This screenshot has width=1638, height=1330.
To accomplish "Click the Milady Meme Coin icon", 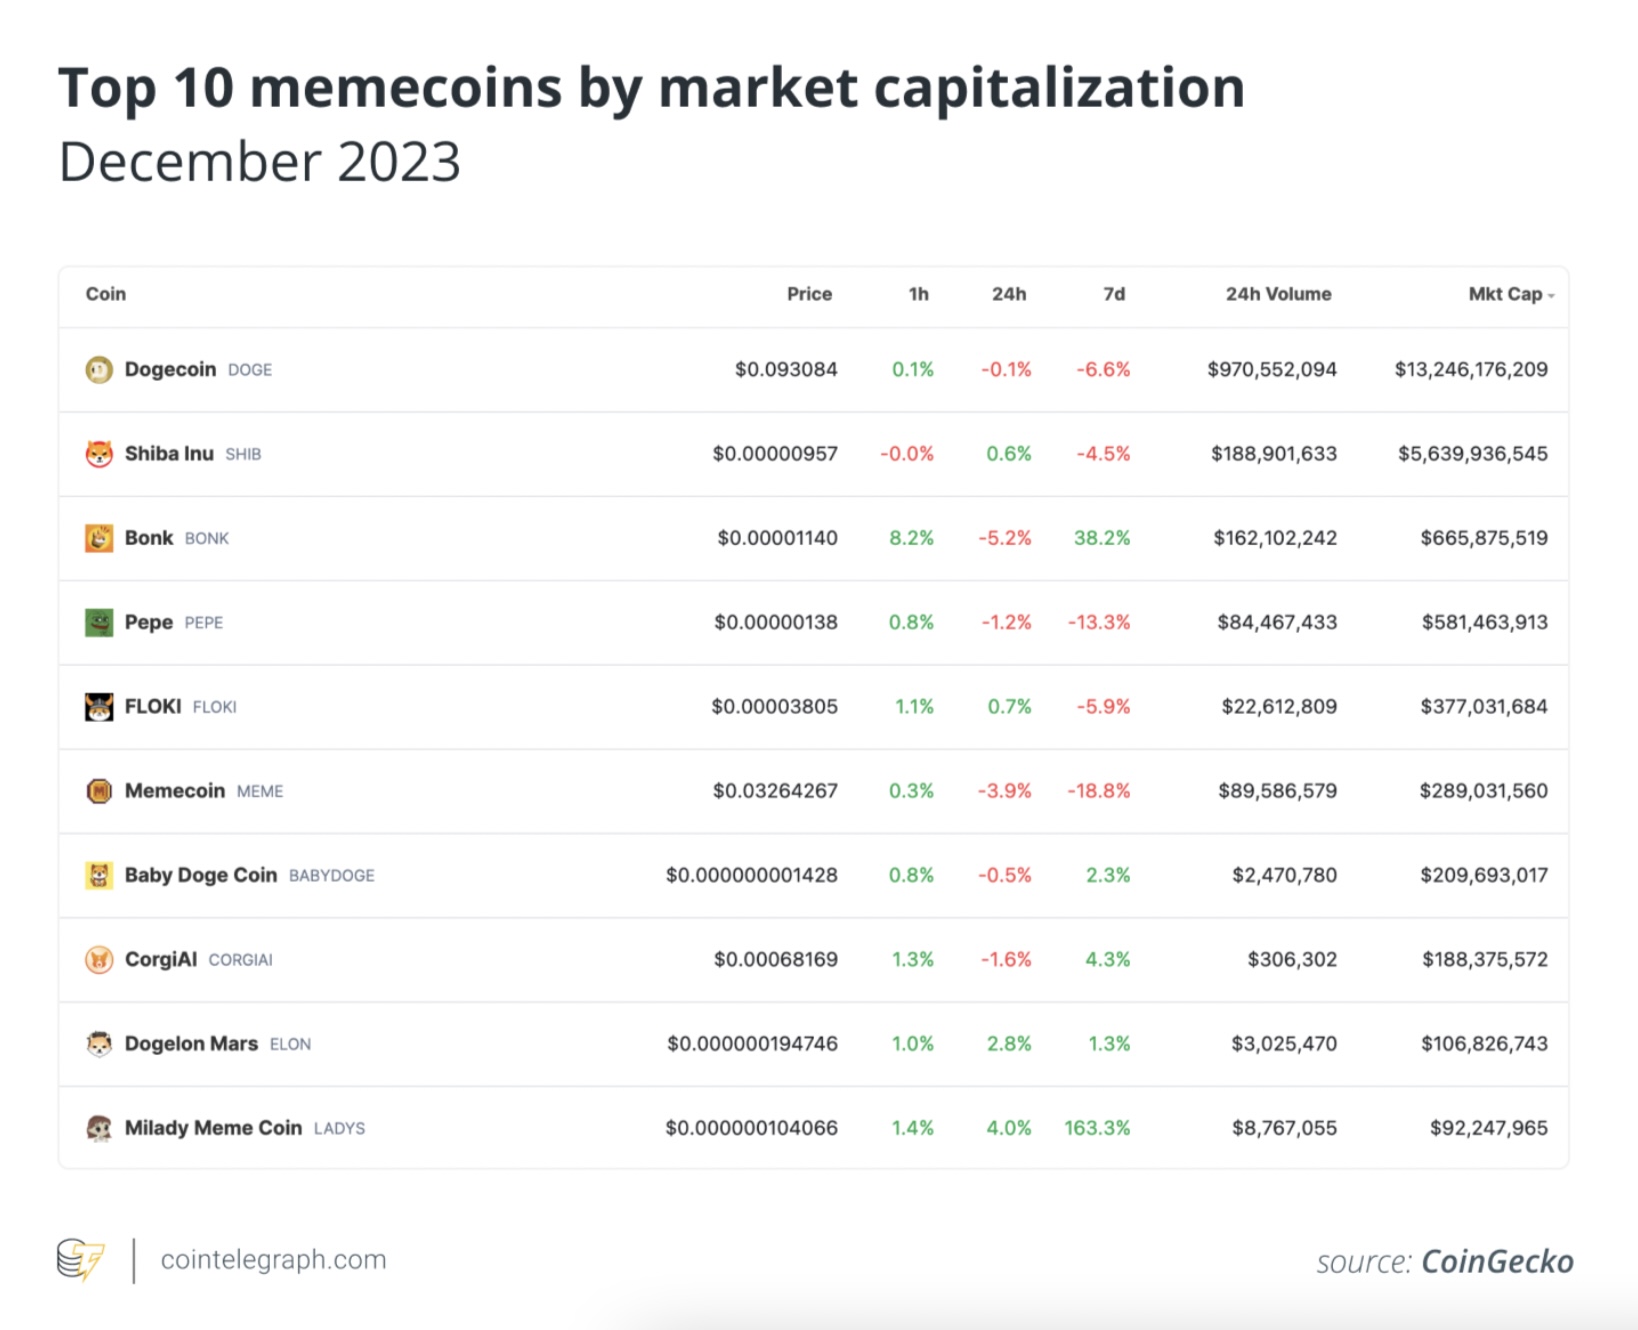I will point(99,1129).
